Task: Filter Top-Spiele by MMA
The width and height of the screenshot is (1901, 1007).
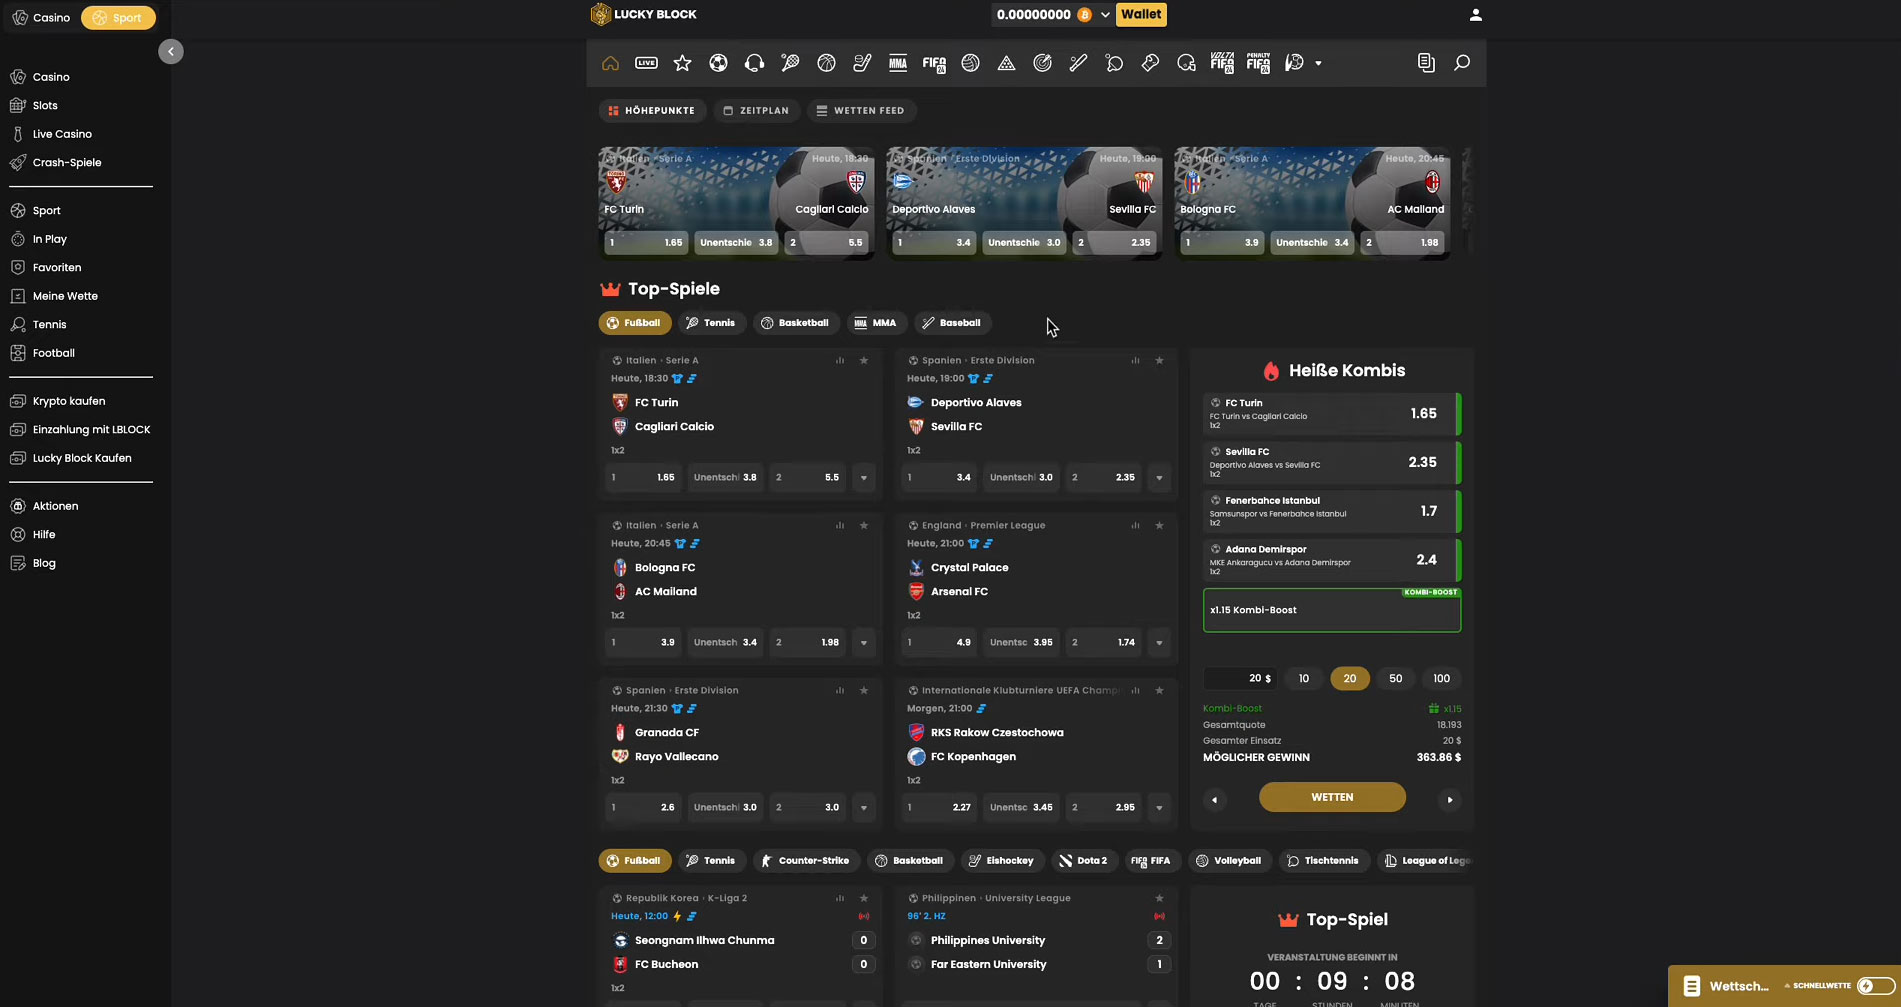Action: [875, 323]
